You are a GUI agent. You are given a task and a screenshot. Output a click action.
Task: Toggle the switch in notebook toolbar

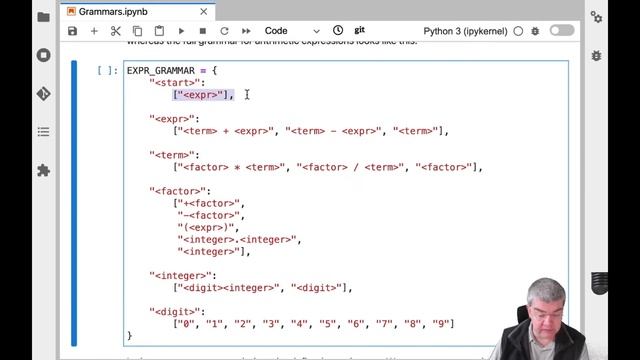(562, 31)
